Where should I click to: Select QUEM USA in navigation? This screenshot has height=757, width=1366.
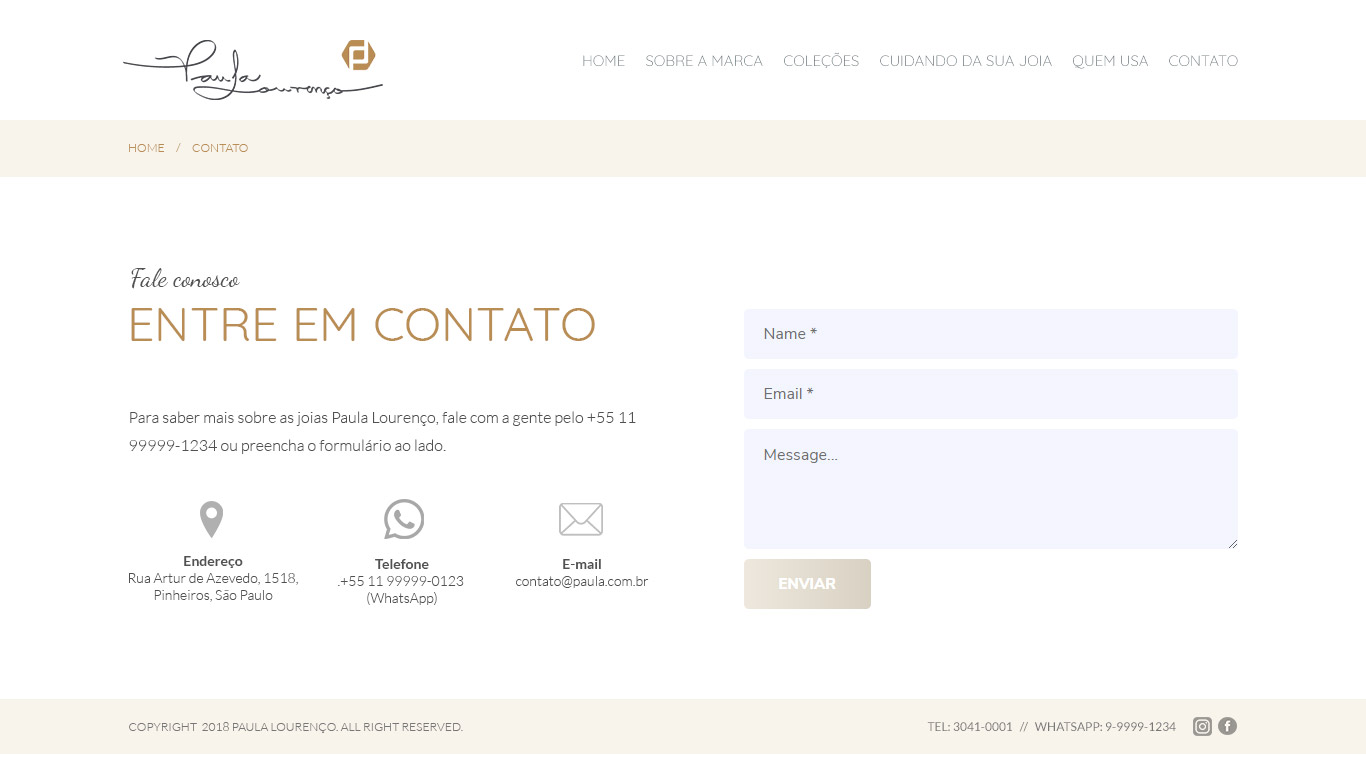(1109, 61)
